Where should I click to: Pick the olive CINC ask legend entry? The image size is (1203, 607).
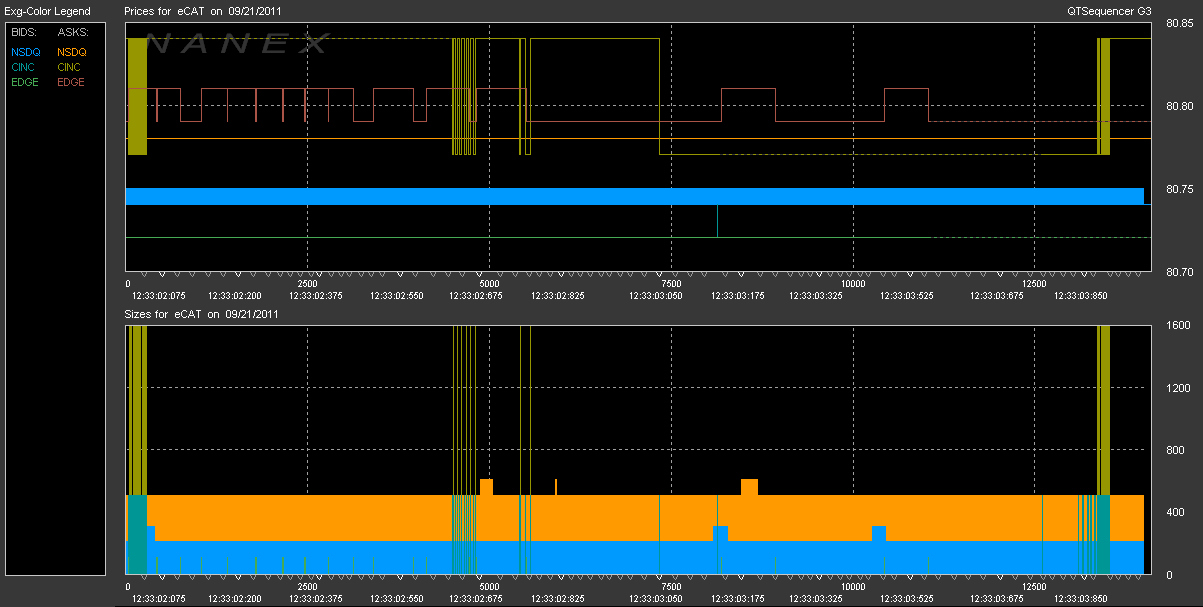click(70, 66)
